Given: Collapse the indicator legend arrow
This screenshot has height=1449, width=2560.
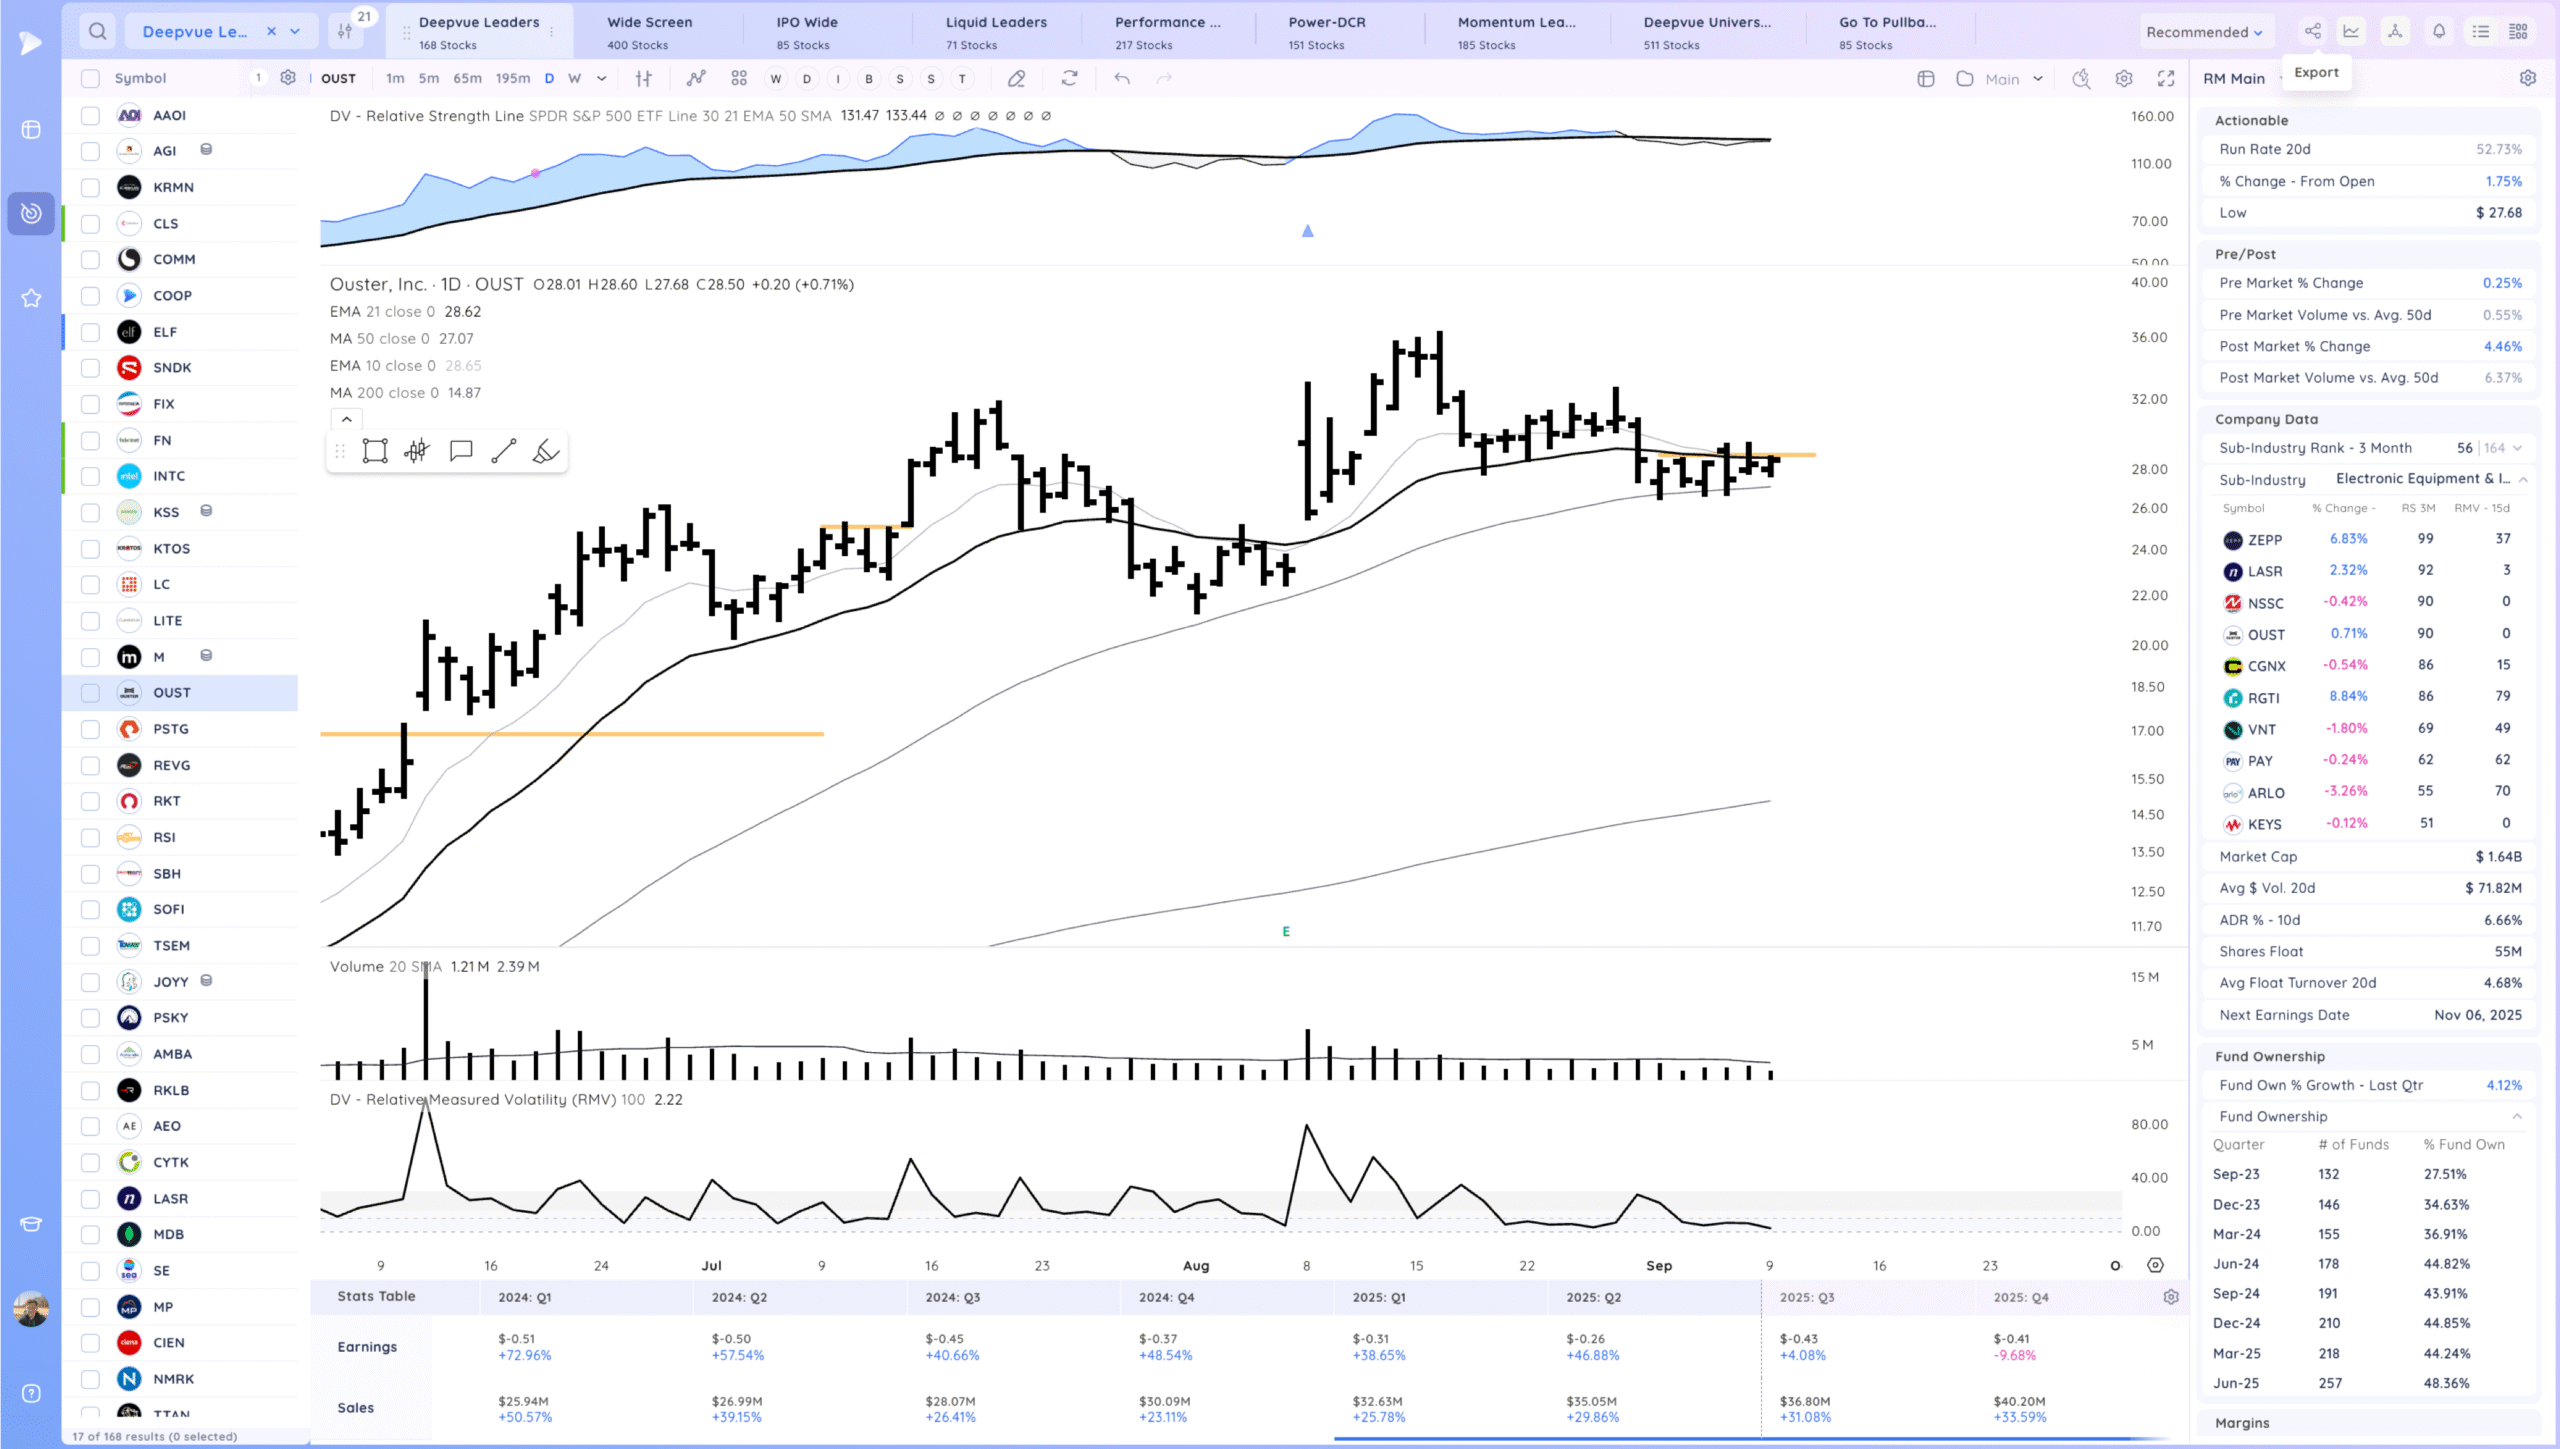Looking at the screenshot, I should [x=346, y=419].
